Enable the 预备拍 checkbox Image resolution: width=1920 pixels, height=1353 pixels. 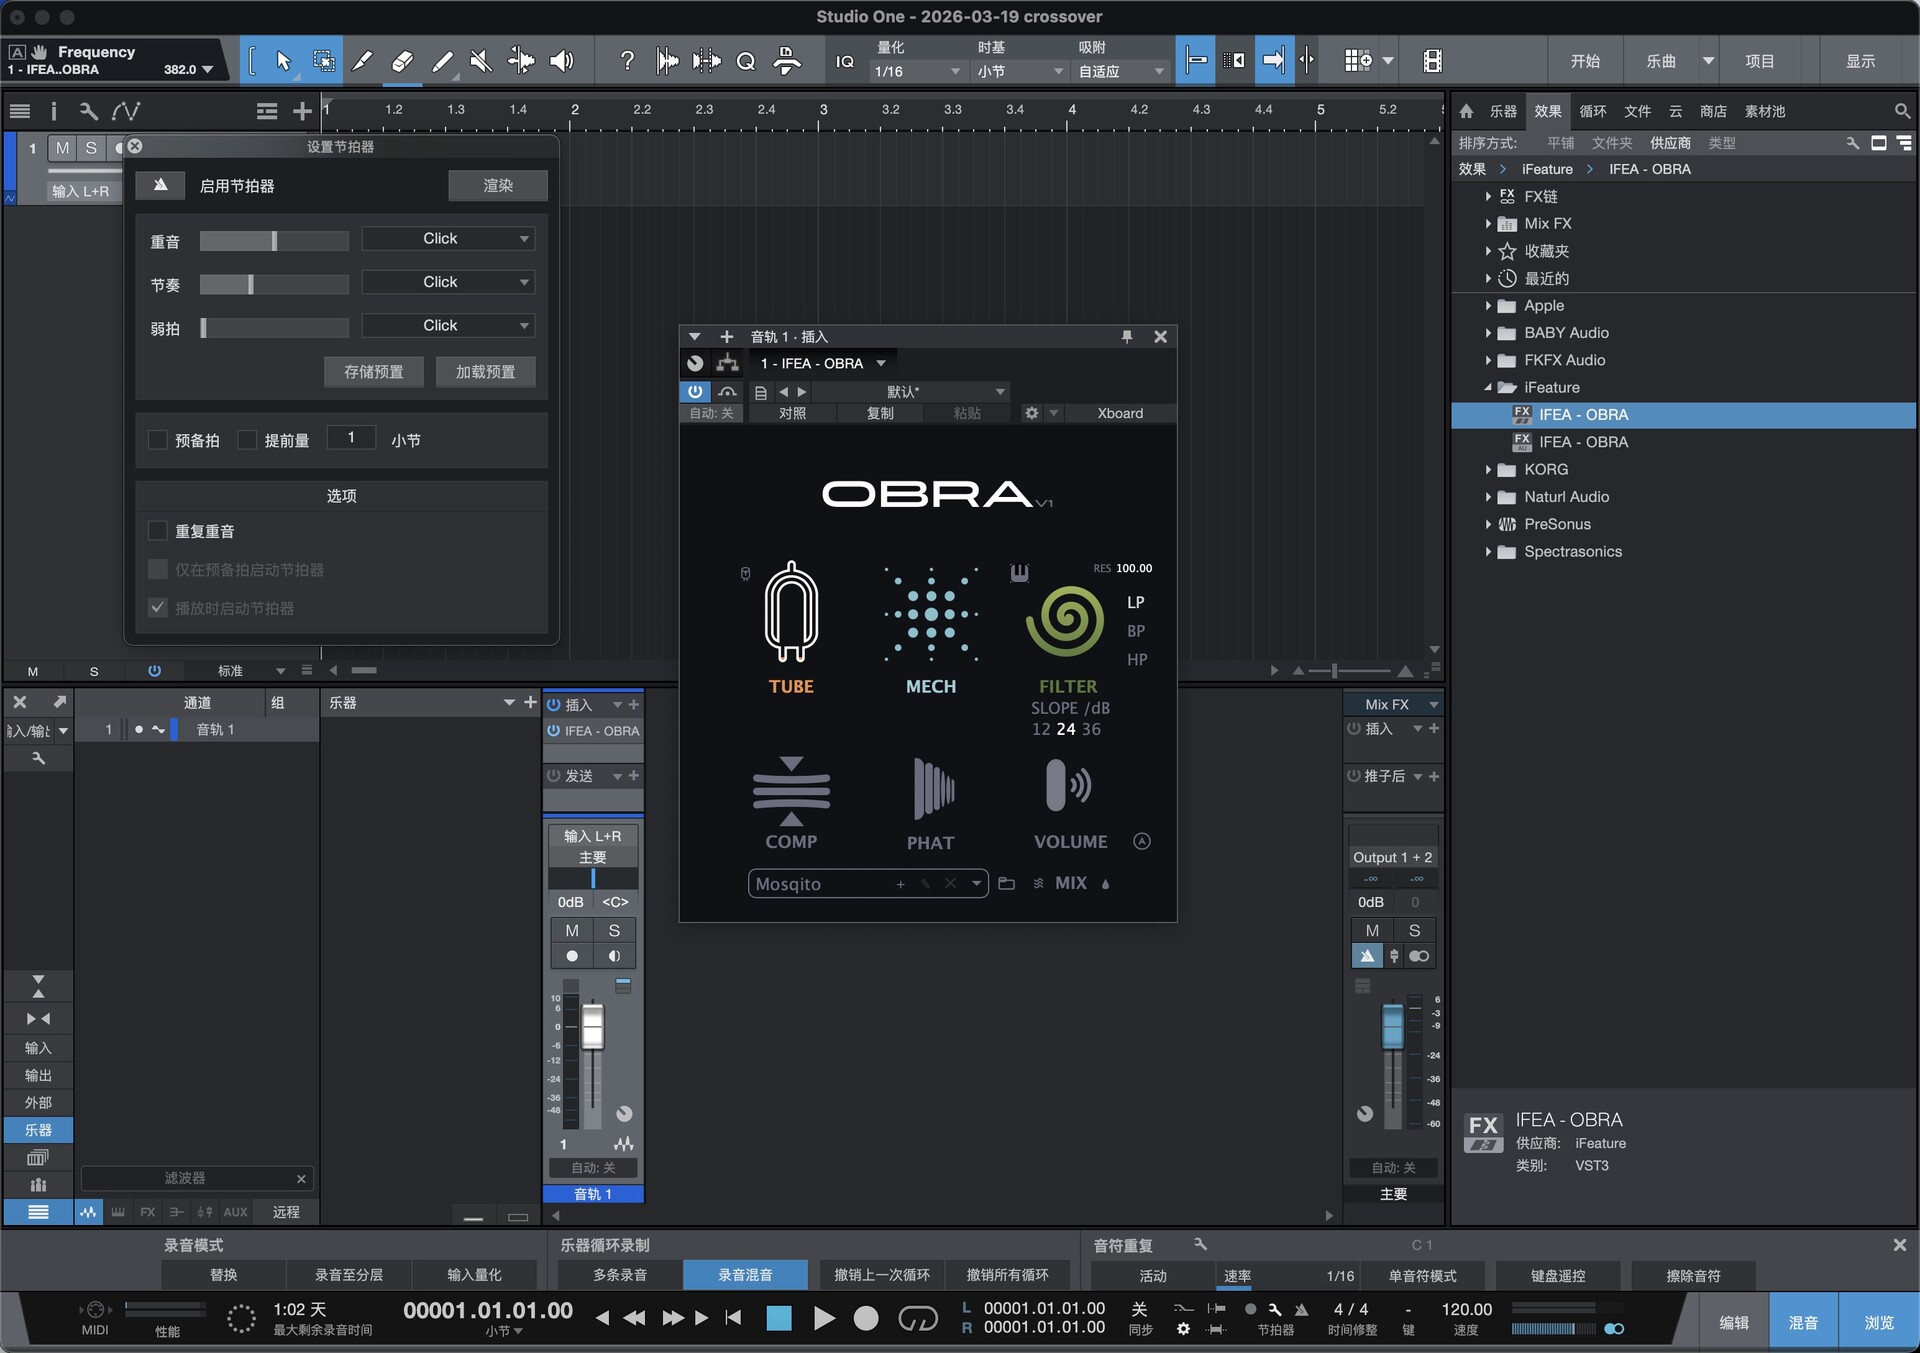coord(158,440)
